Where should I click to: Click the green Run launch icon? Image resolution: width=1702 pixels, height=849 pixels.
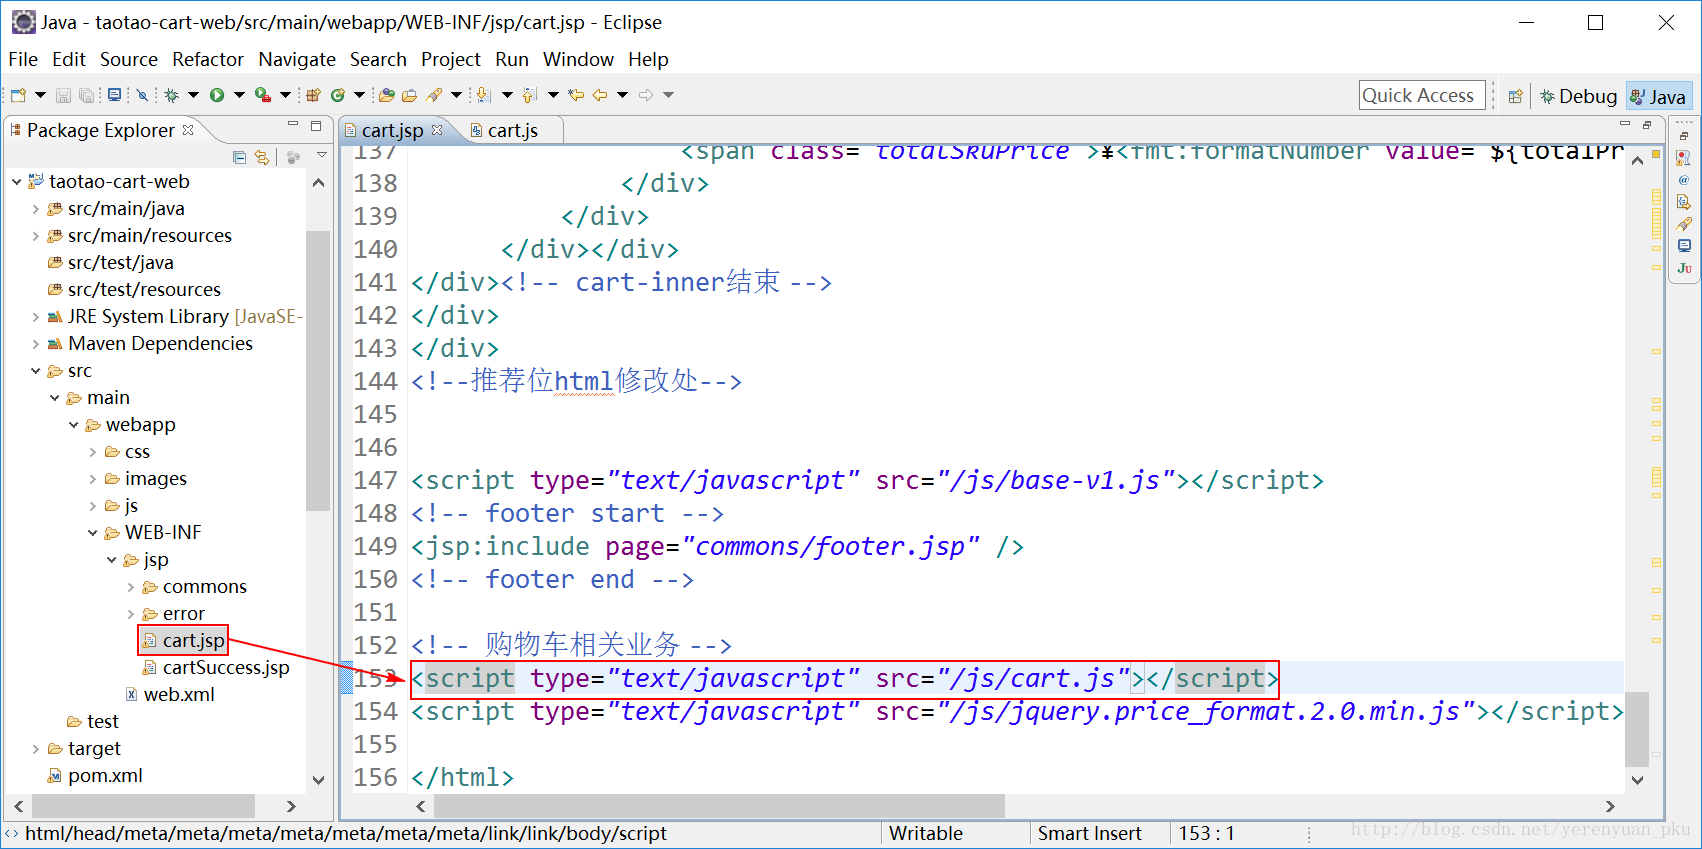coord(217,95)
